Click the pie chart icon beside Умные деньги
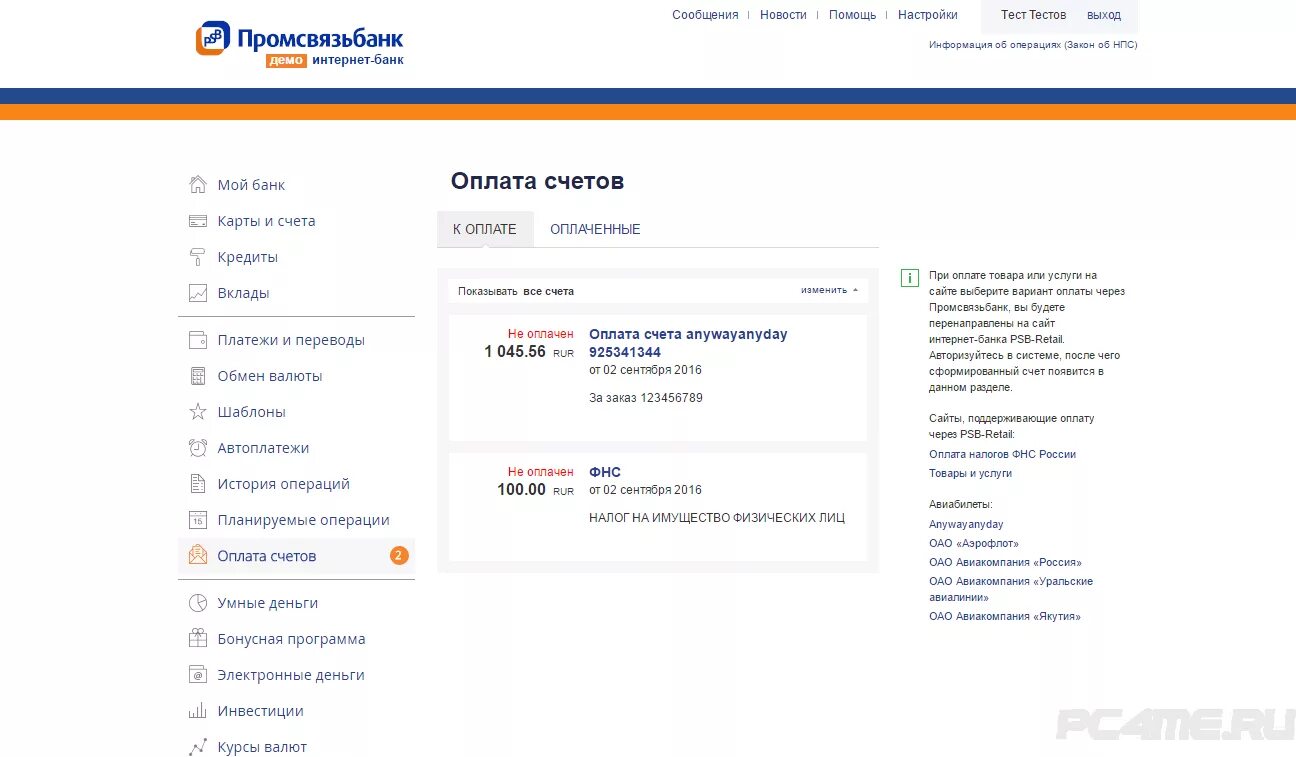 pos(198,603)
